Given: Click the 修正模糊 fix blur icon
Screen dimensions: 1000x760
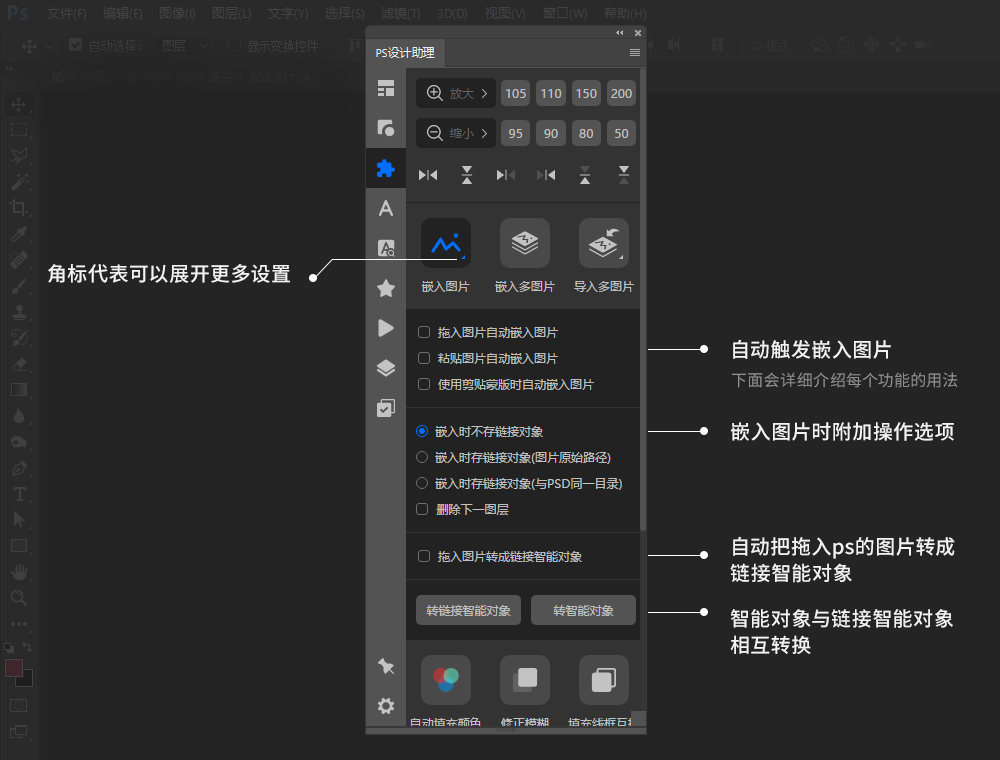Looking at the screenshot, I should tap(525, 680).
